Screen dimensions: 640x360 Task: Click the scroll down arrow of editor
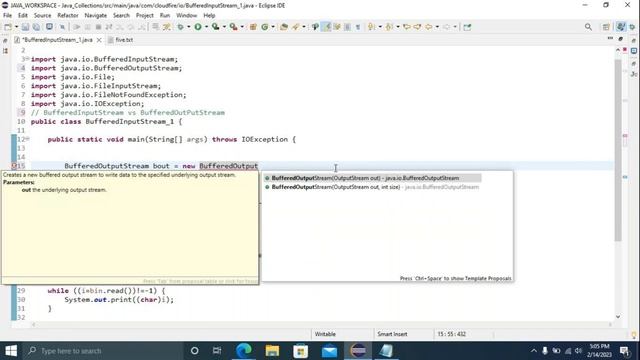(618, 316)
